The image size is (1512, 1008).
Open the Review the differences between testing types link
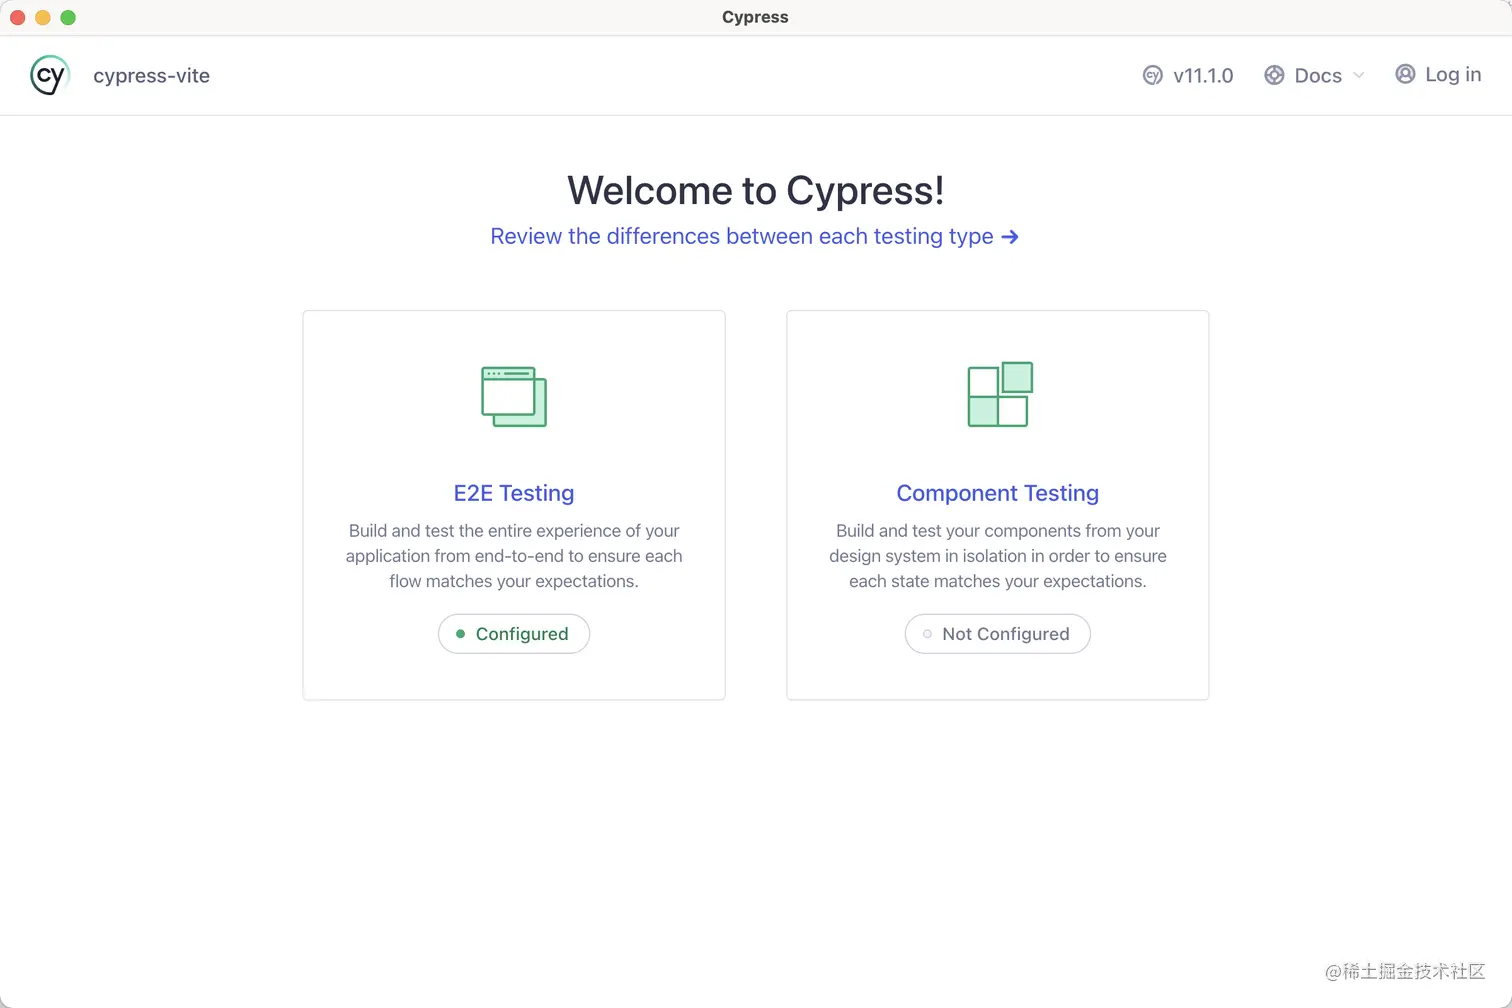pyautogui.click(x=754, y=236)
